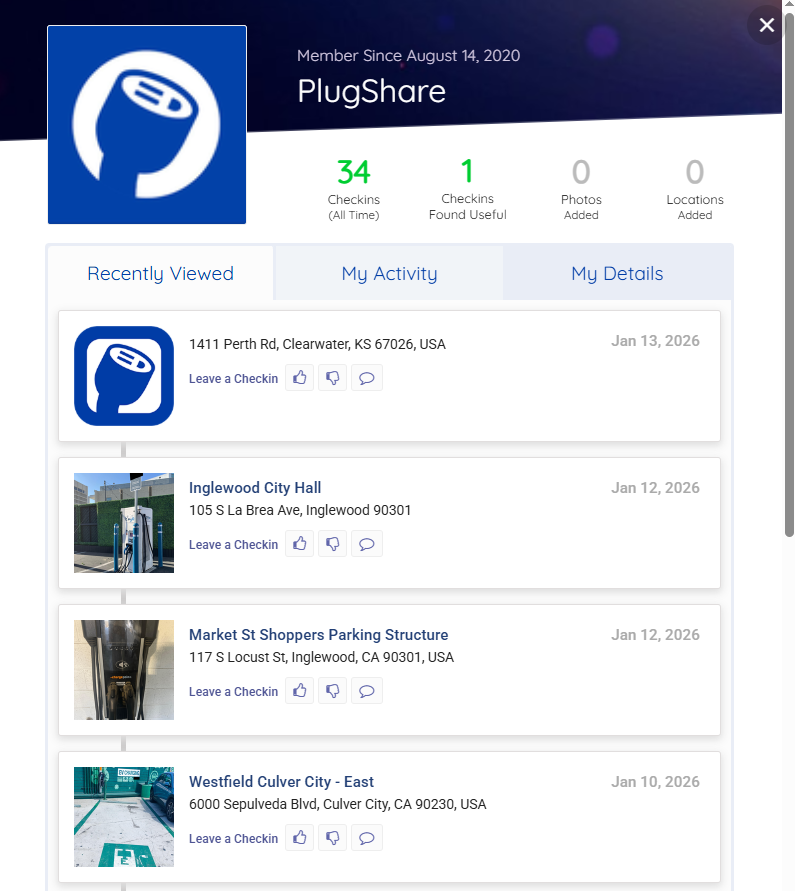The height and width of the screenshot is (891, 795).
Task: Open the My Details tab
Action: click(617, 274)
